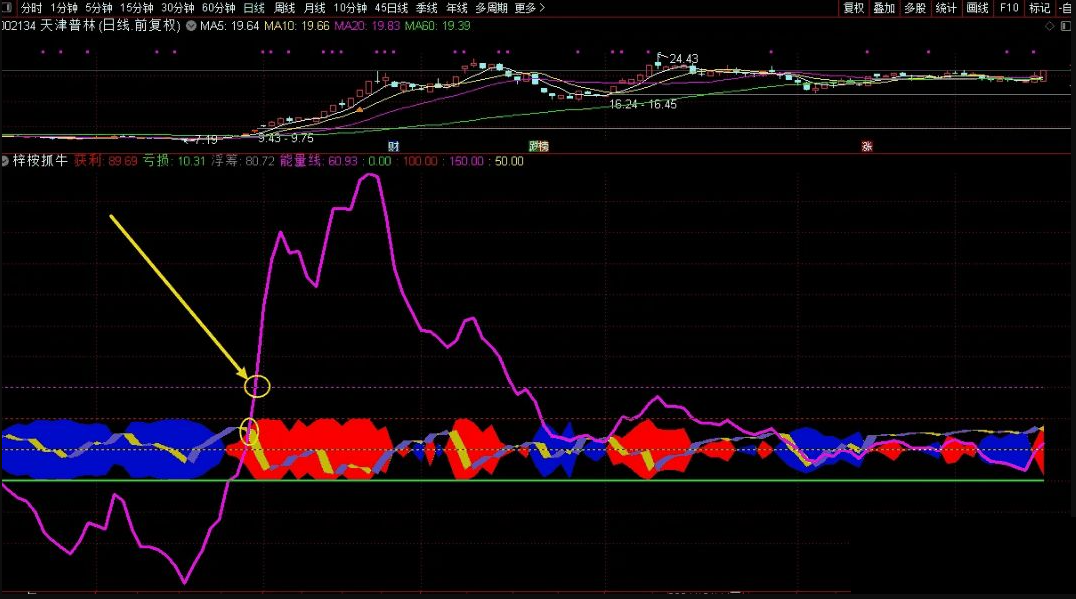Toggle the side panel layout icon
The width and height of the screenshot is (1076, 599).
1066,26
